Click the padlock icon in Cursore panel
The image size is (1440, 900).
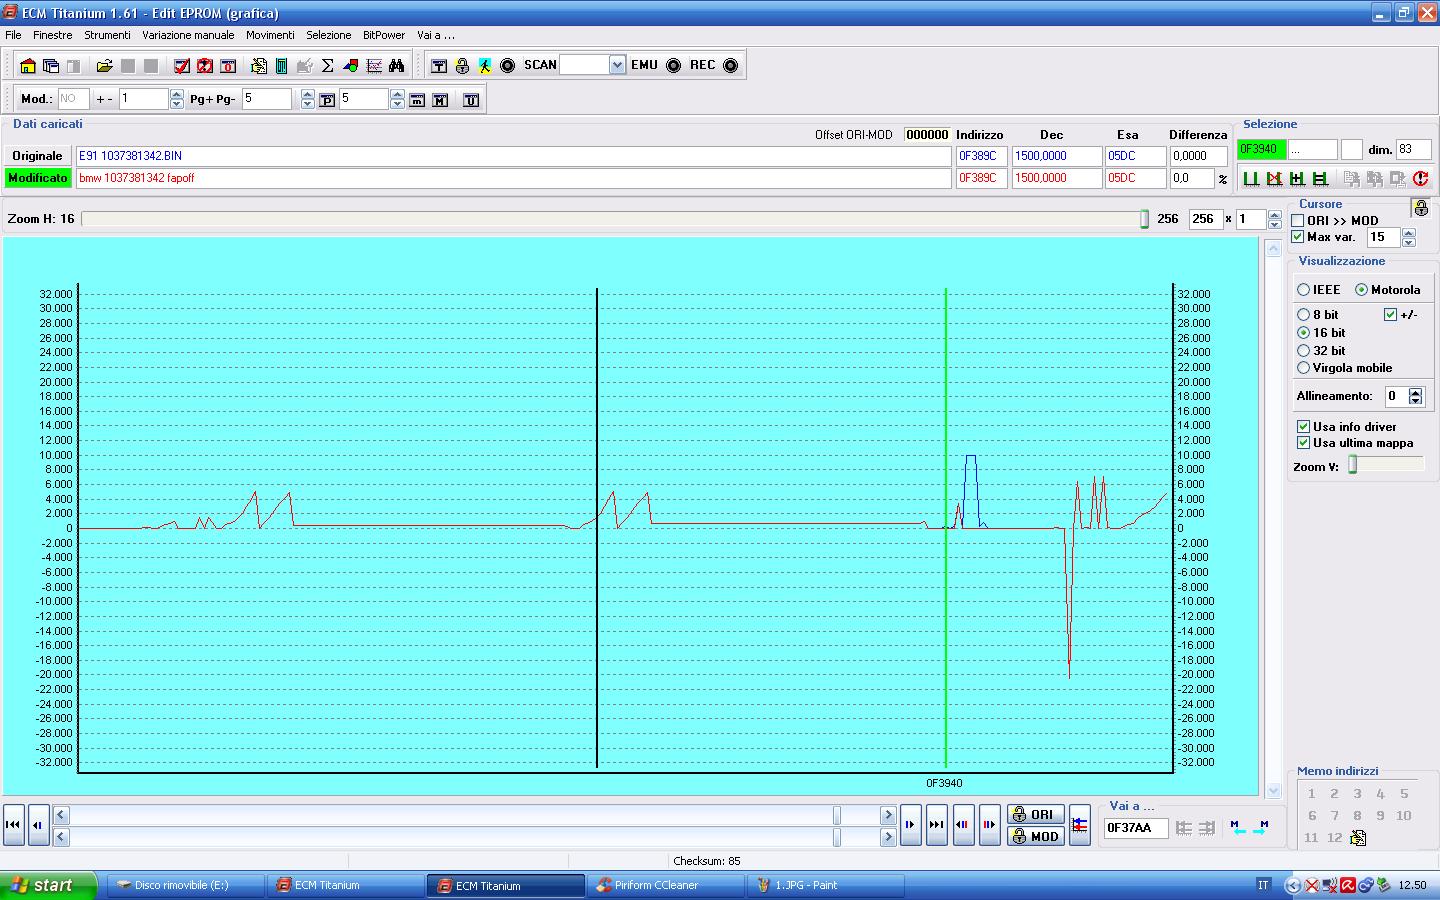coord(1420,208)
